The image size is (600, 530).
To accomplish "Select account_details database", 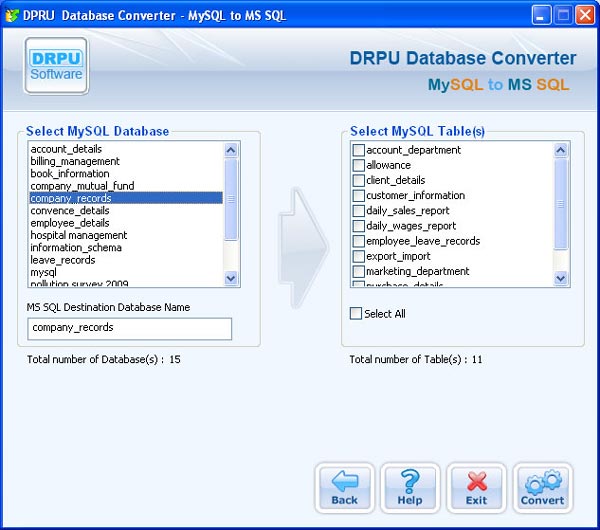I will tap(126, 149).
